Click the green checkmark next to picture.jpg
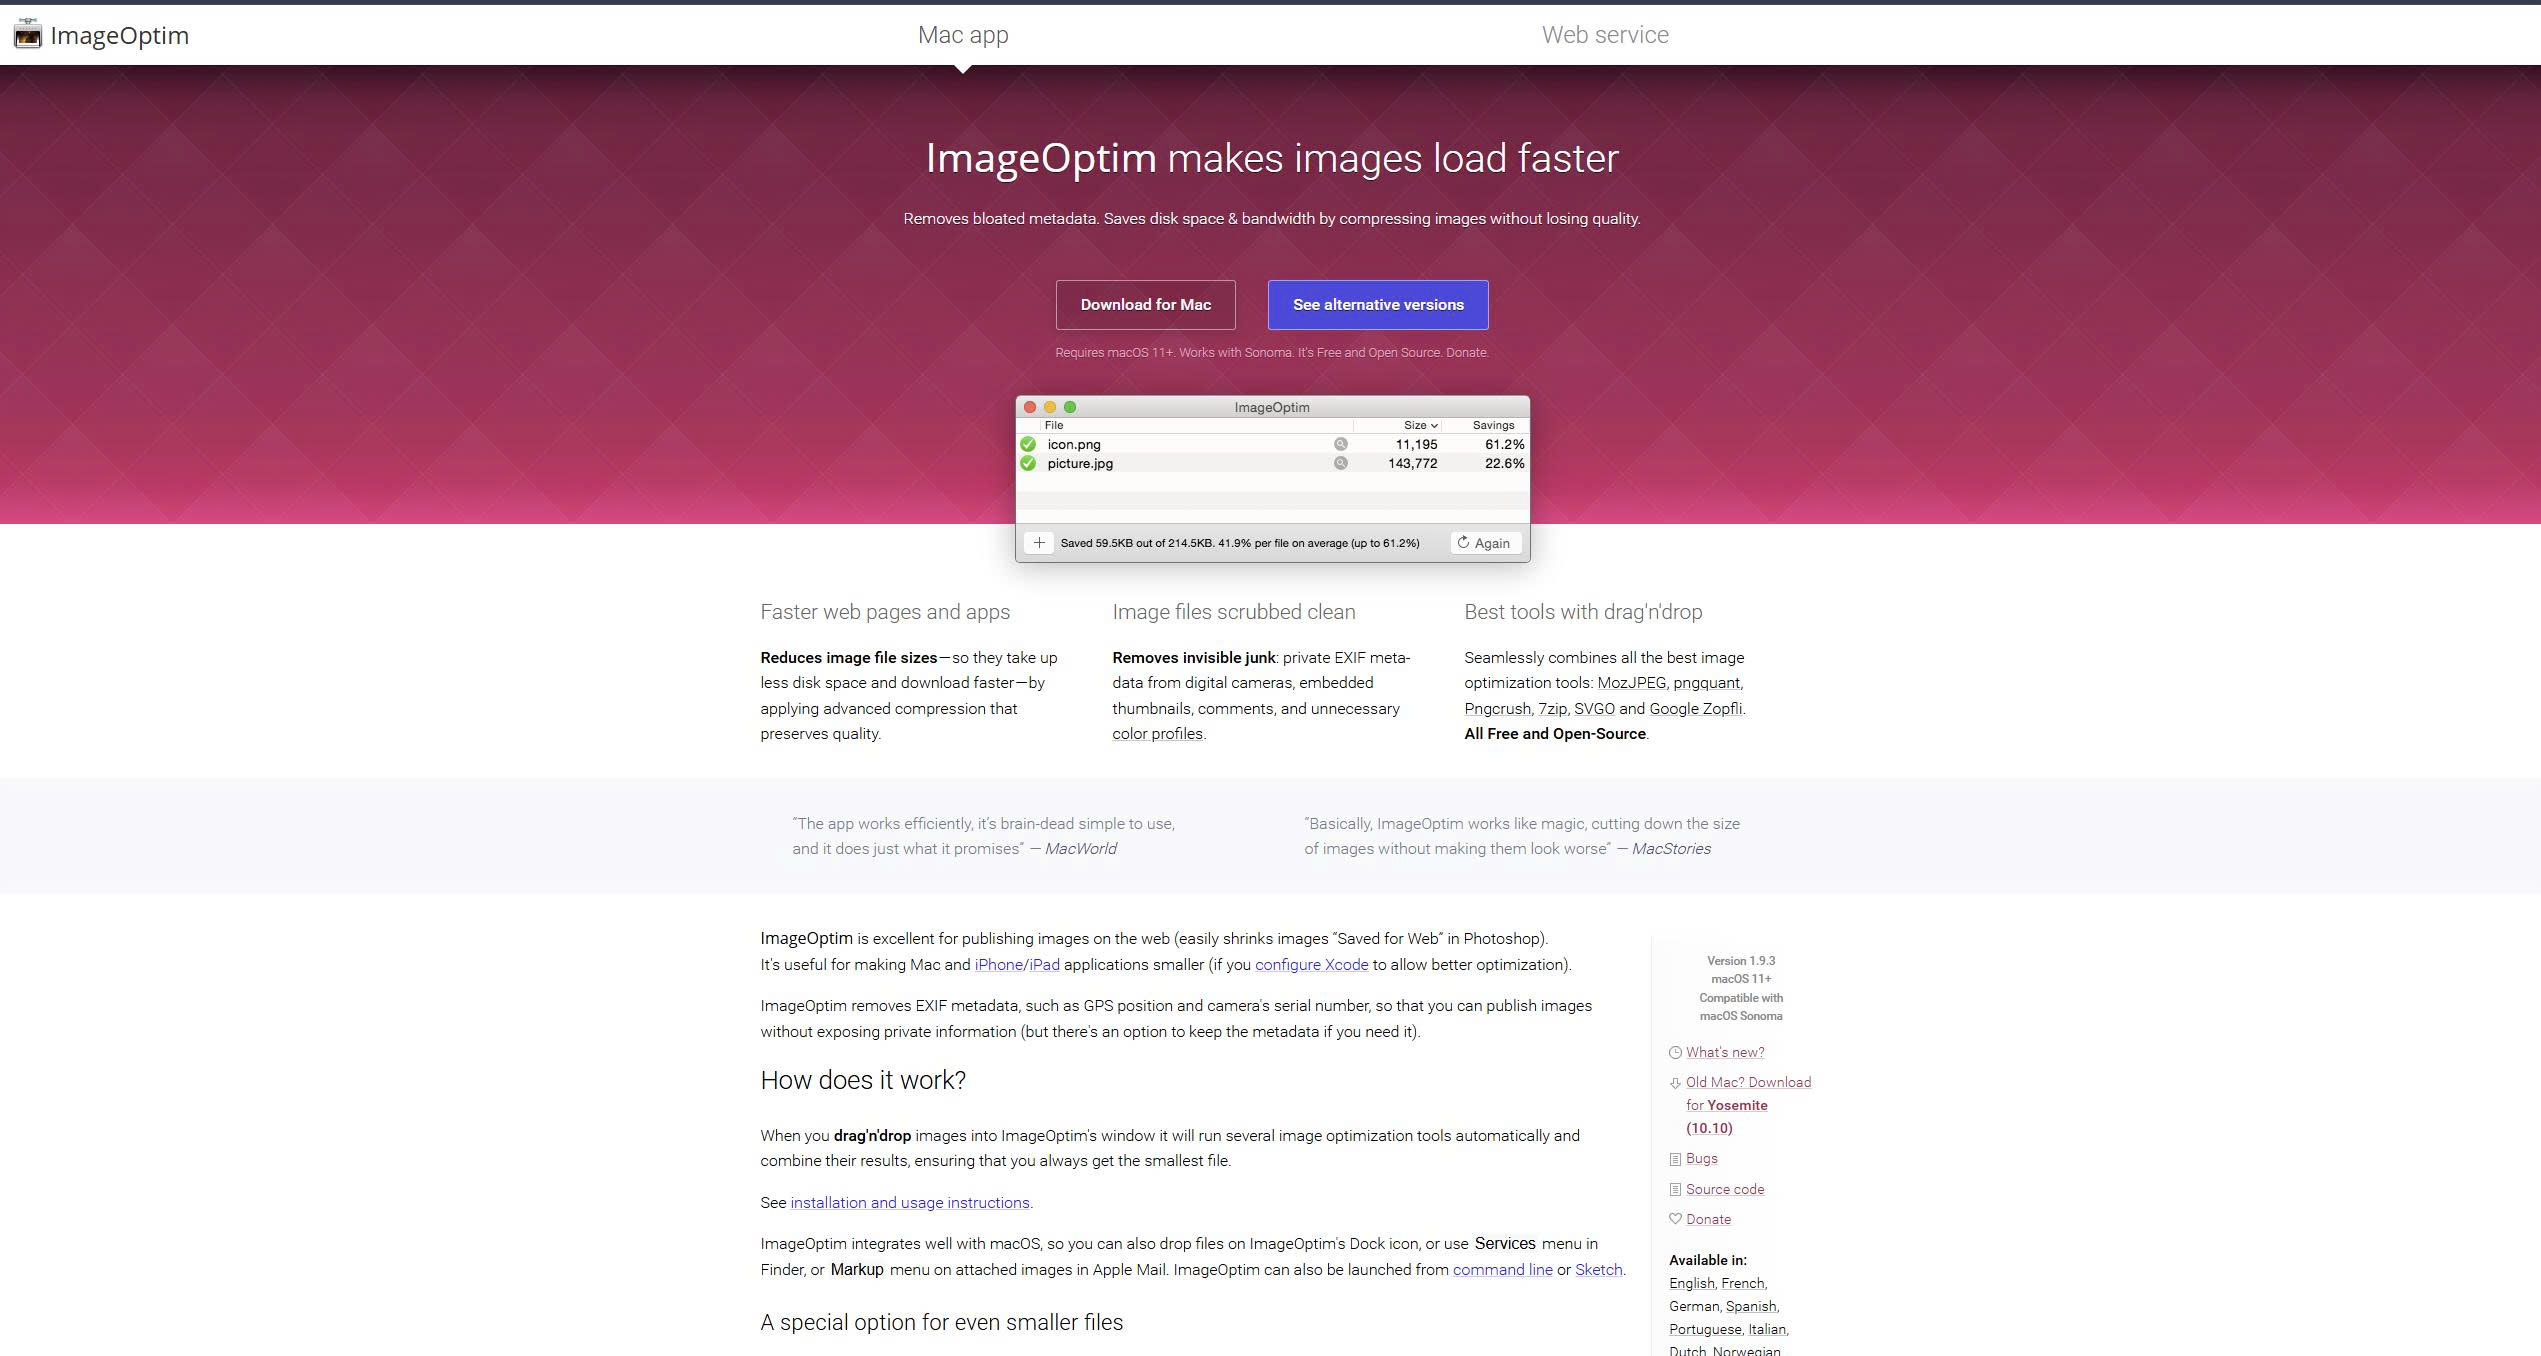 click(x=1030, y=463)
